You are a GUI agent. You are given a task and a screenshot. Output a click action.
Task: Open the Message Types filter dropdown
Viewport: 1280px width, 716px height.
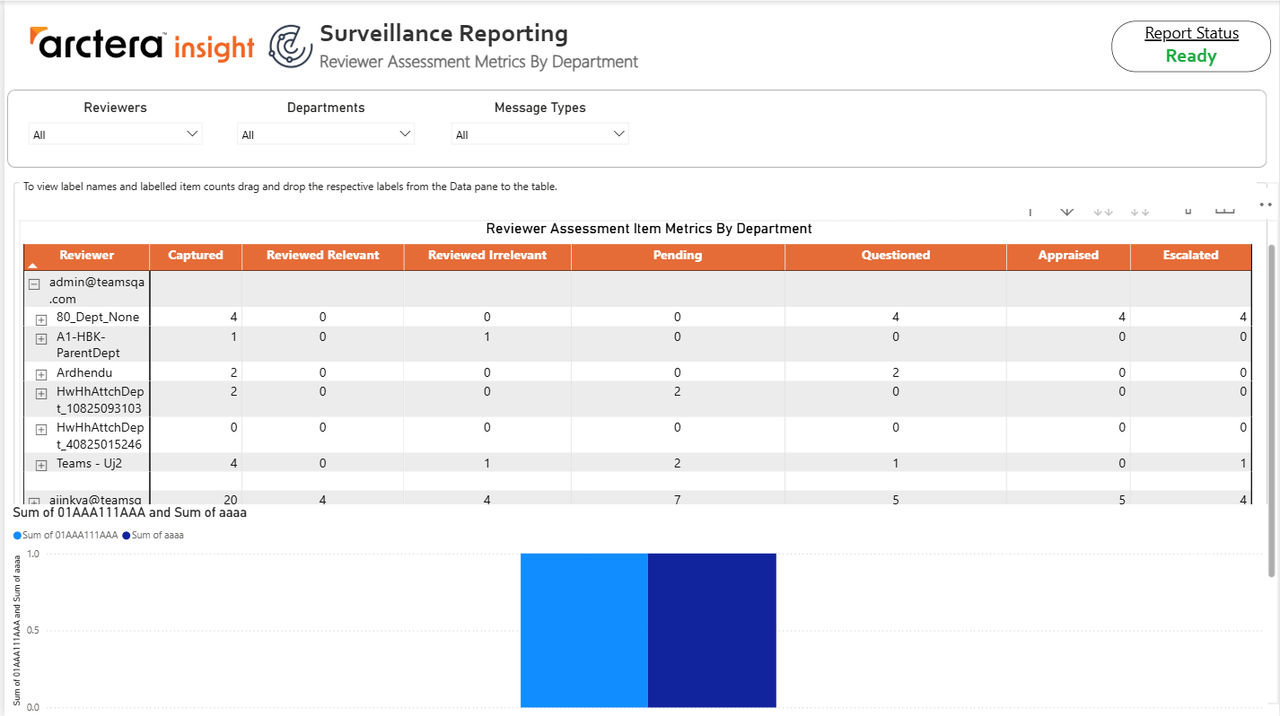coord(540,134)
